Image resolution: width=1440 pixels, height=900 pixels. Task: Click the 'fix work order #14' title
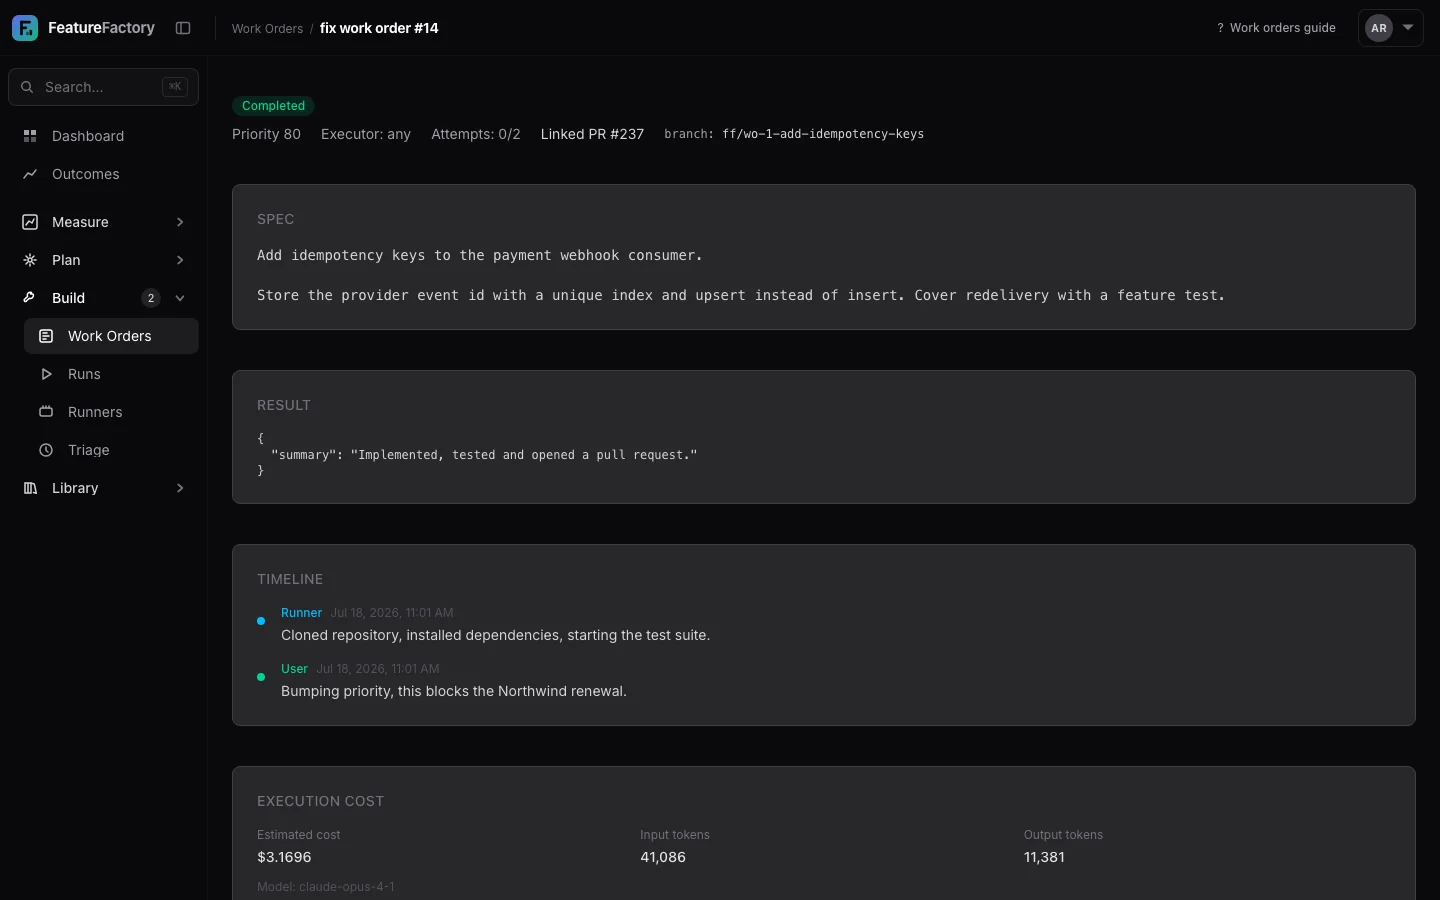(x=379, y=28)
